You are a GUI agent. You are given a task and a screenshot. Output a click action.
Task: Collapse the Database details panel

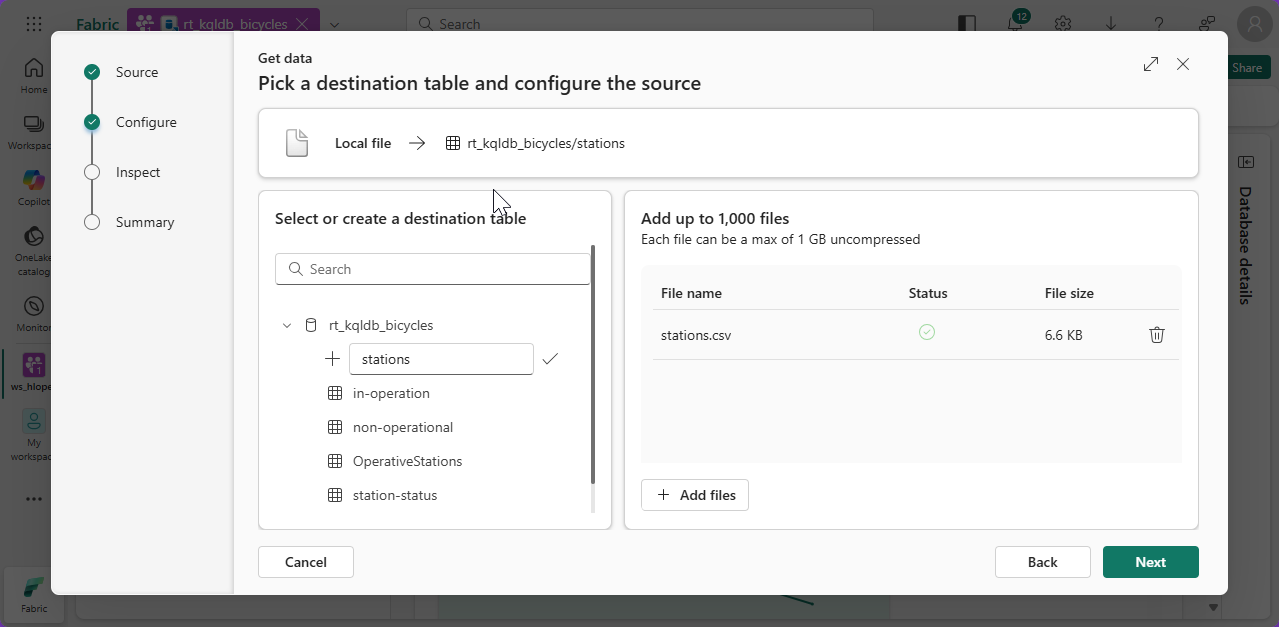(x=1245, y=162)
